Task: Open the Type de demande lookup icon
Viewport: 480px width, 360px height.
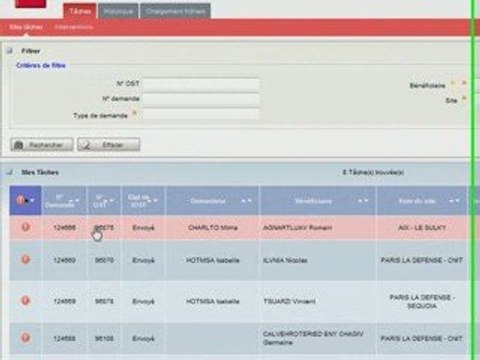Action: coord(135,114)
